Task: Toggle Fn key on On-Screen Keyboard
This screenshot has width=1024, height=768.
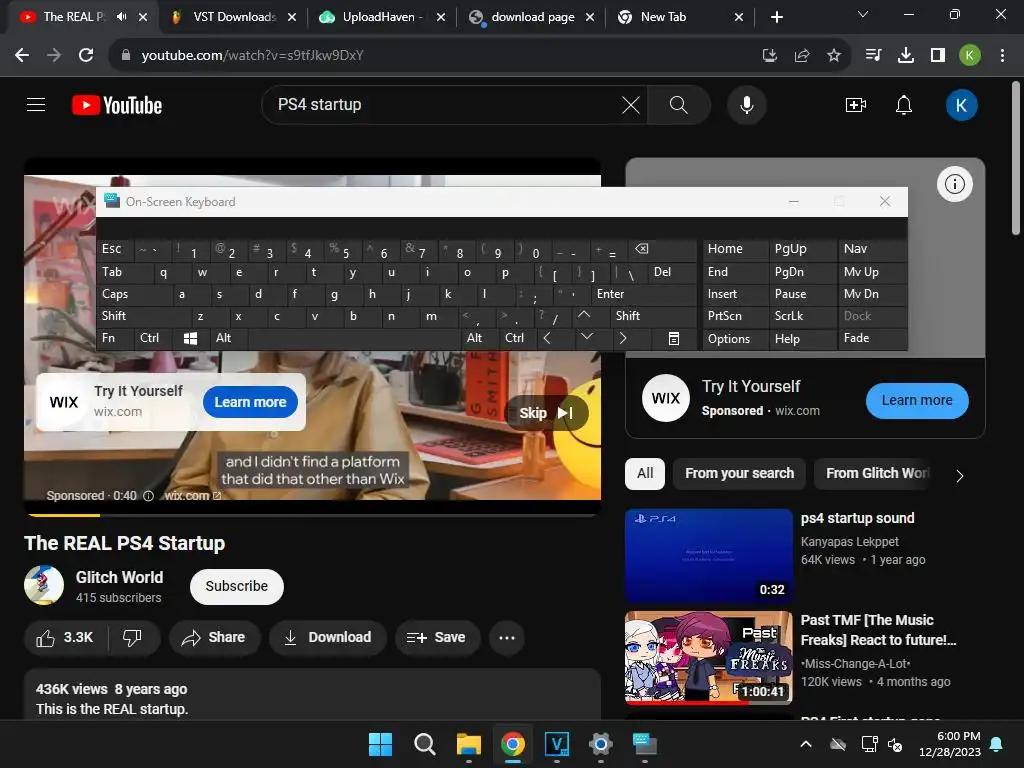Action: (x=115, y=338)
